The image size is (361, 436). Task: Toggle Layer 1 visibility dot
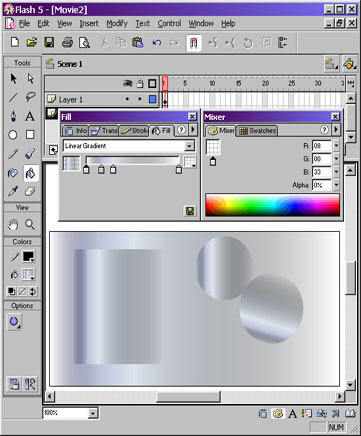click(x=127, y=99)
